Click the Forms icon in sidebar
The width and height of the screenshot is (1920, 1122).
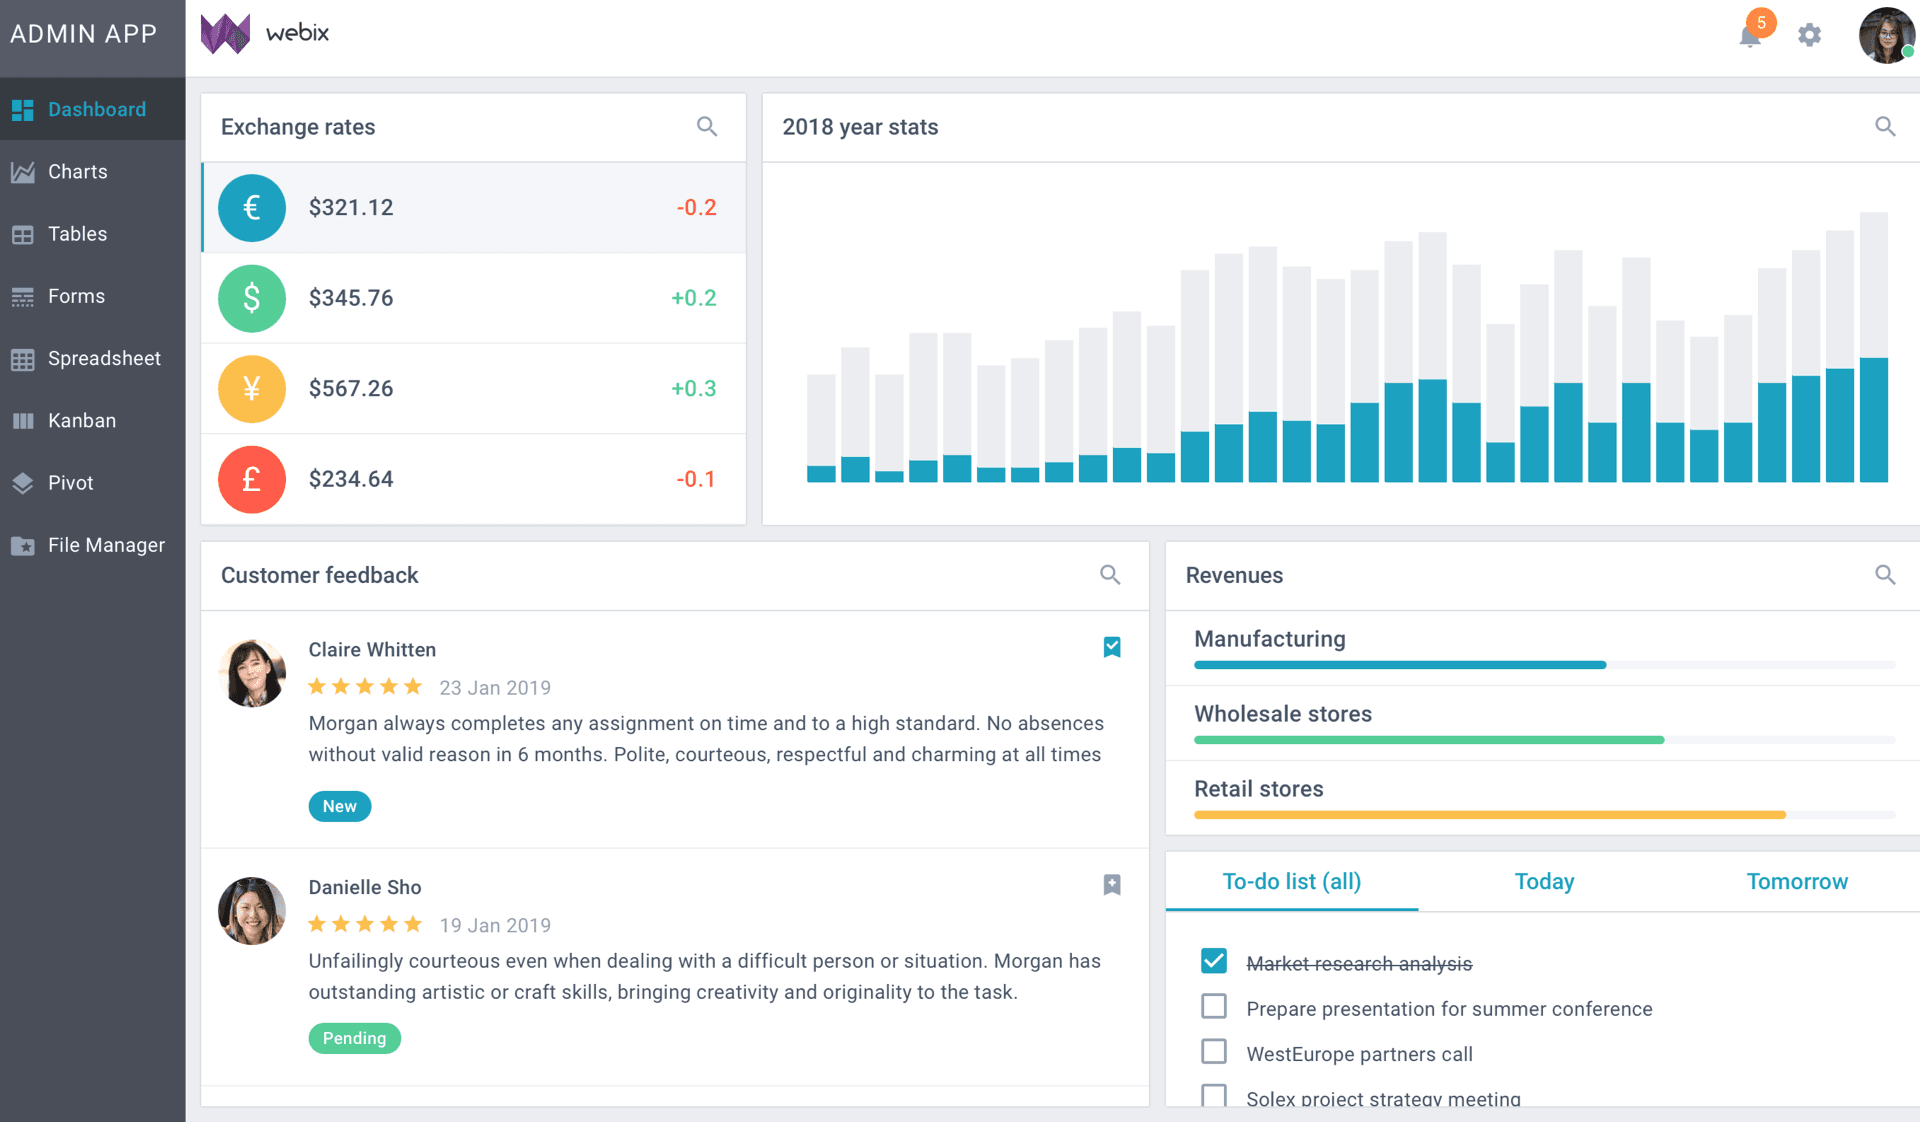coord(22,297)
